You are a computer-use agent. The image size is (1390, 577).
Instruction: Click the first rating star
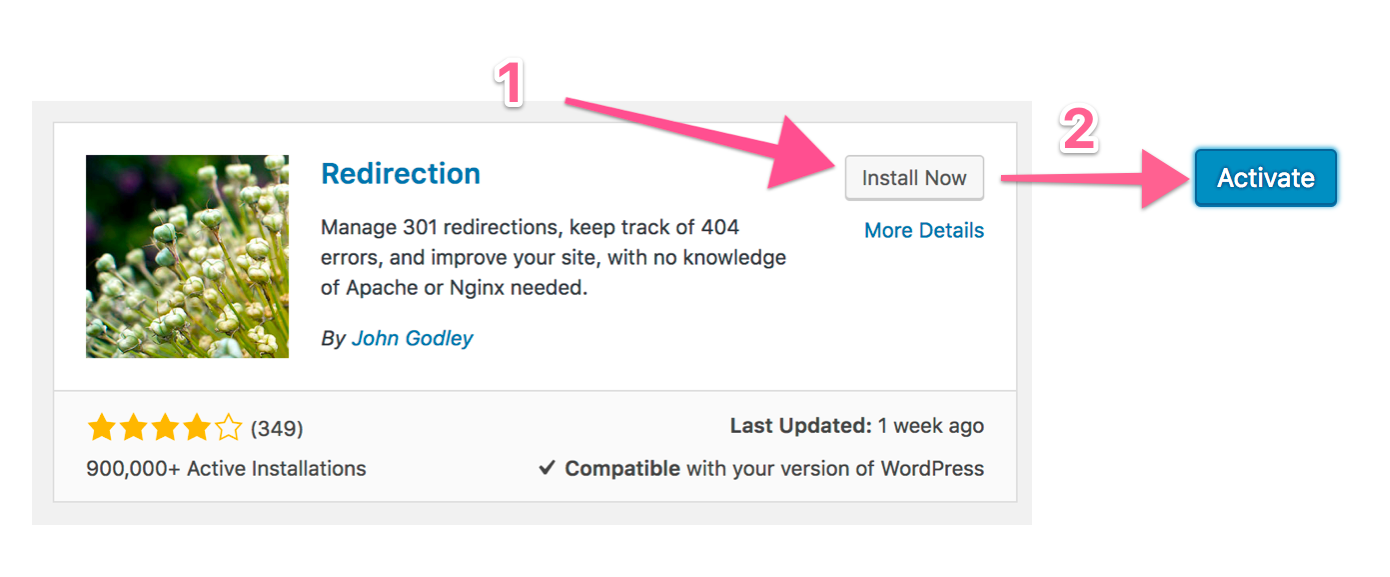point(101,429)
